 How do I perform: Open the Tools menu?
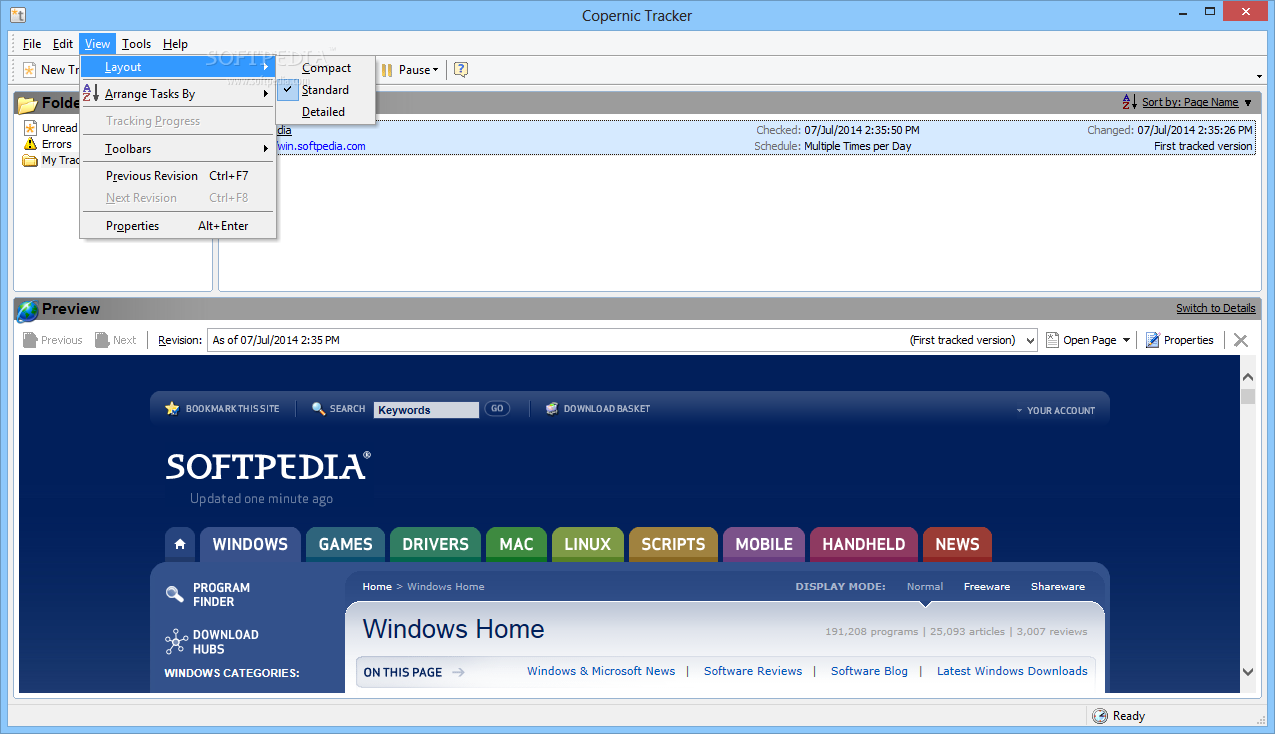pos(136,44)
